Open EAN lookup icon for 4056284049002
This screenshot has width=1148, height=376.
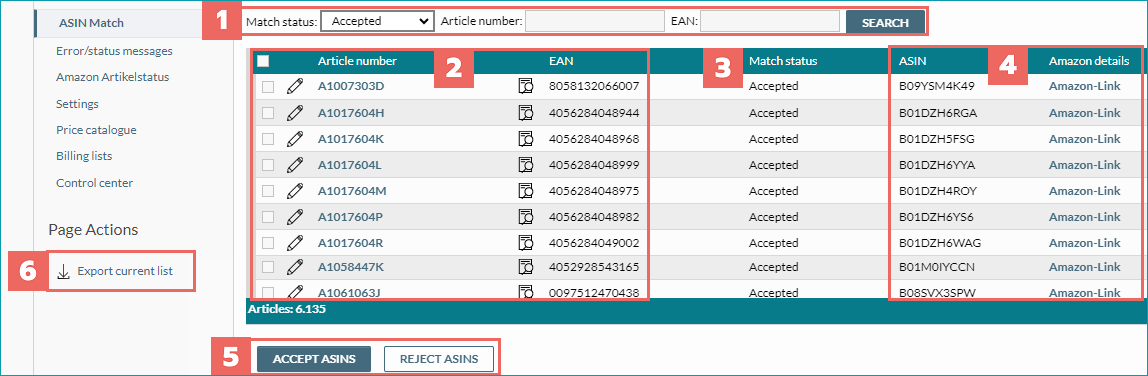point(525,243)
